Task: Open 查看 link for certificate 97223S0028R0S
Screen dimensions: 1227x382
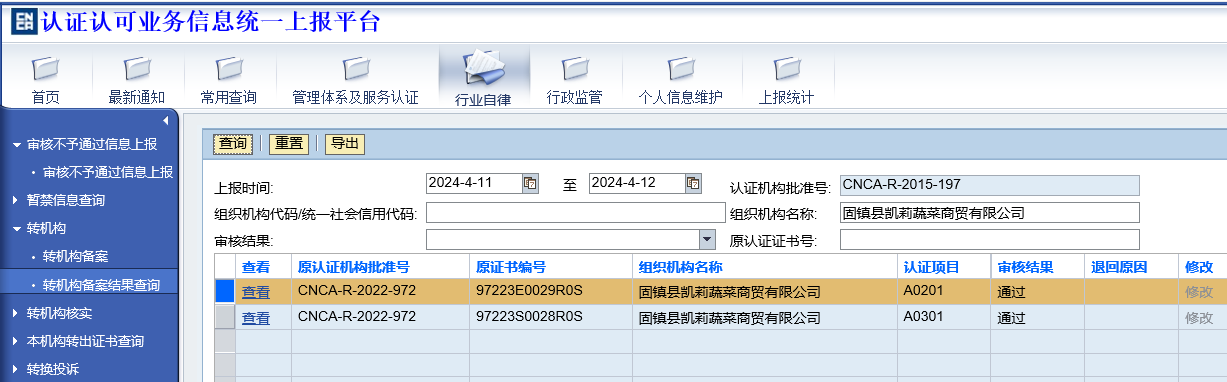Action: [x=256, y=318]
